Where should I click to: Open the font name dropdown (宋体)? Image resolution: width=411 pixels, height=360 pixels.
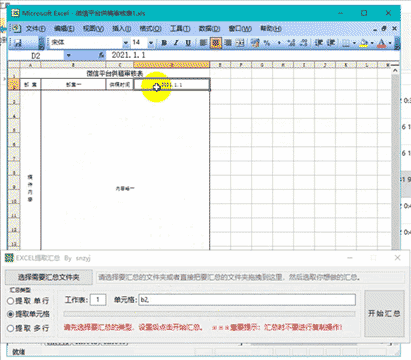pyautogui.click(x=126, y=43)
